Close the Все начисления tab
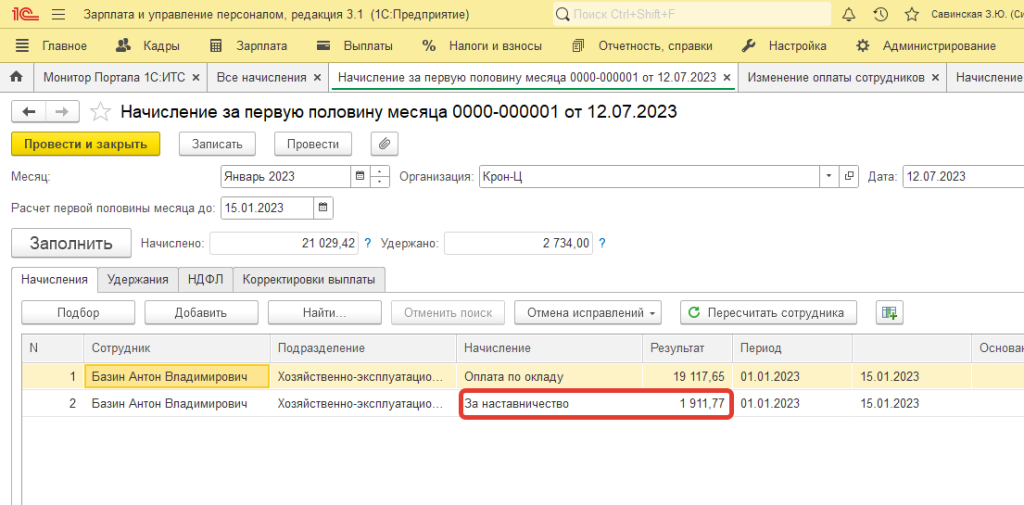The width and height of the screenshot is (1024, 505). [317, 77]
